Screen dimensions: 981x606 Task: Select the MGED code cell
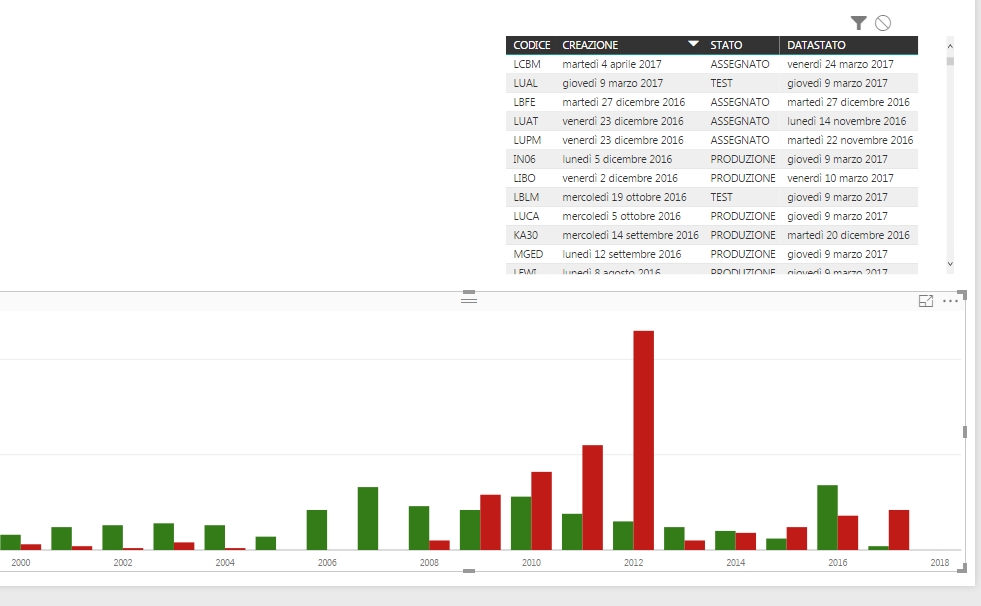pos(528,254)
